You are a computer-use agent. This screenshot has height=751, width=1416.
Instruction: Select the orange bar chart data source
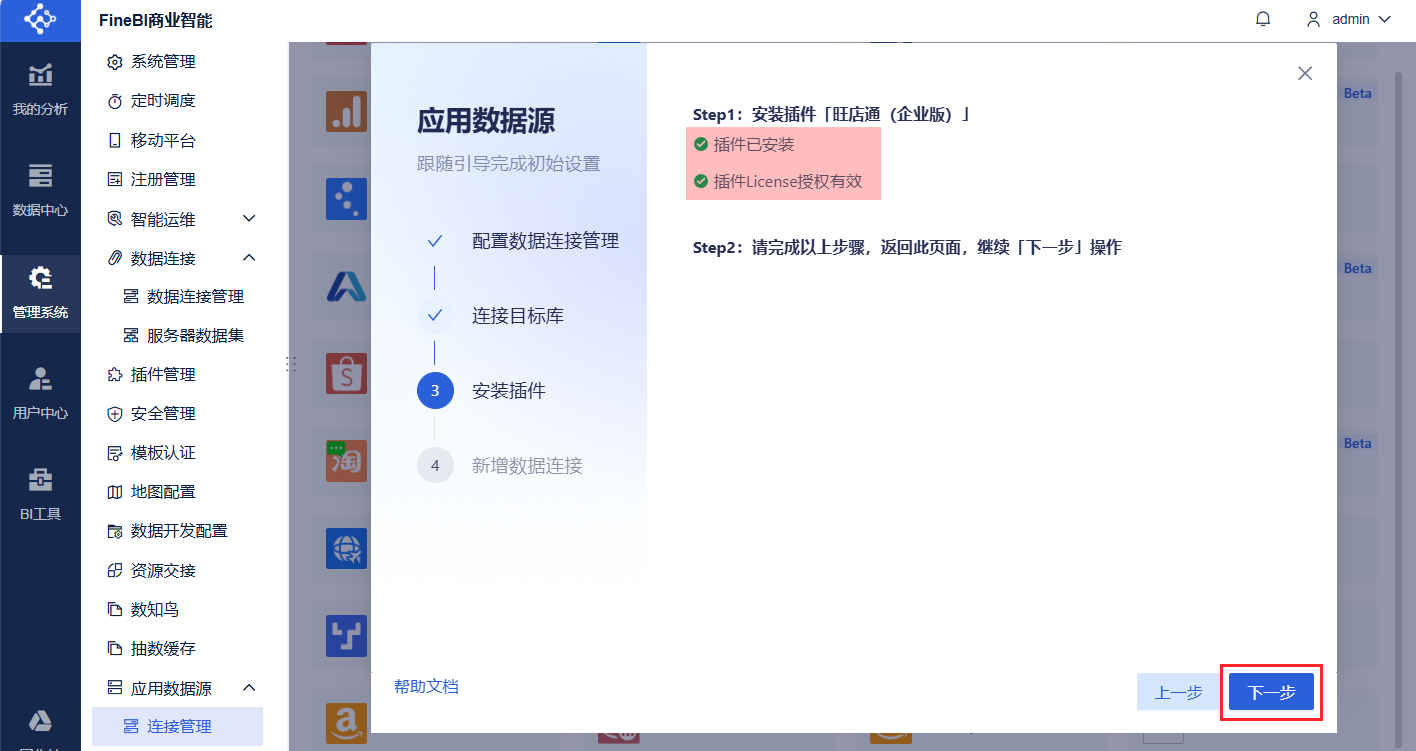click(x=346, y=111)
